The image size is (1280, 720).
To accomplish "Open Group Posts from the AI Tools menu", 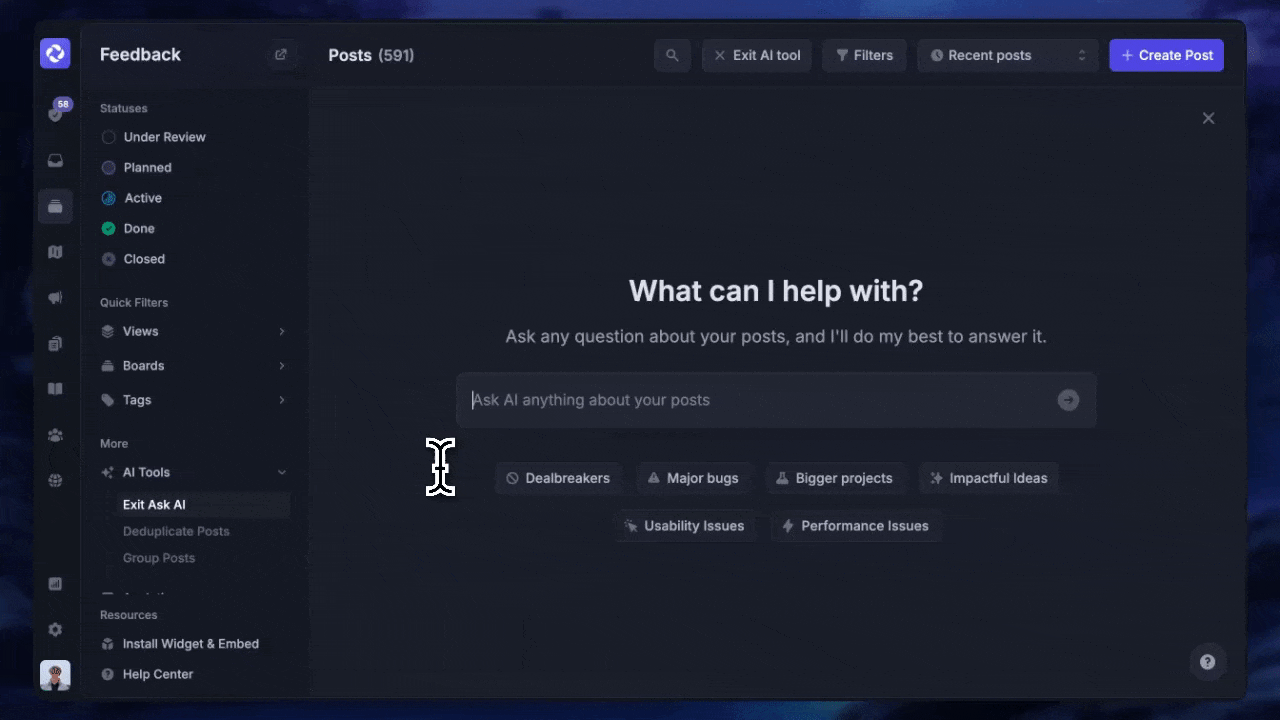I will (x=159, y=557).
